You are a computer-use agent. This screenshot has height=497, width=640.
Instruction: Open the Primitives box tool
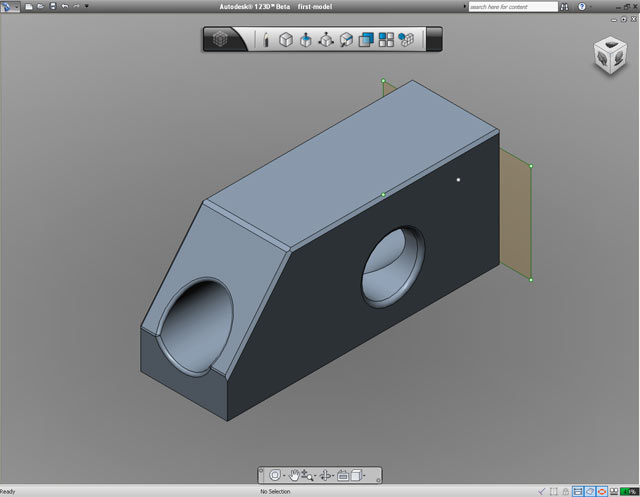(286, 40)
